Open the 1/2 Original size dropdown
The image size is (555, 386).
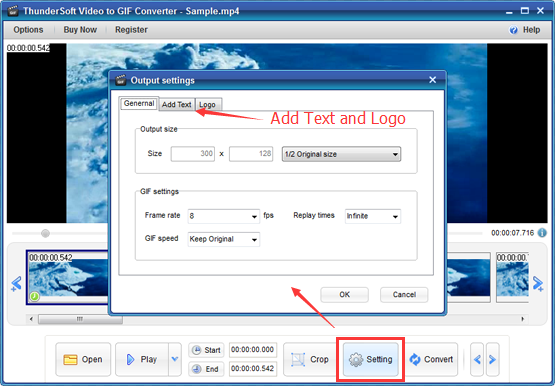pos(341,154)
